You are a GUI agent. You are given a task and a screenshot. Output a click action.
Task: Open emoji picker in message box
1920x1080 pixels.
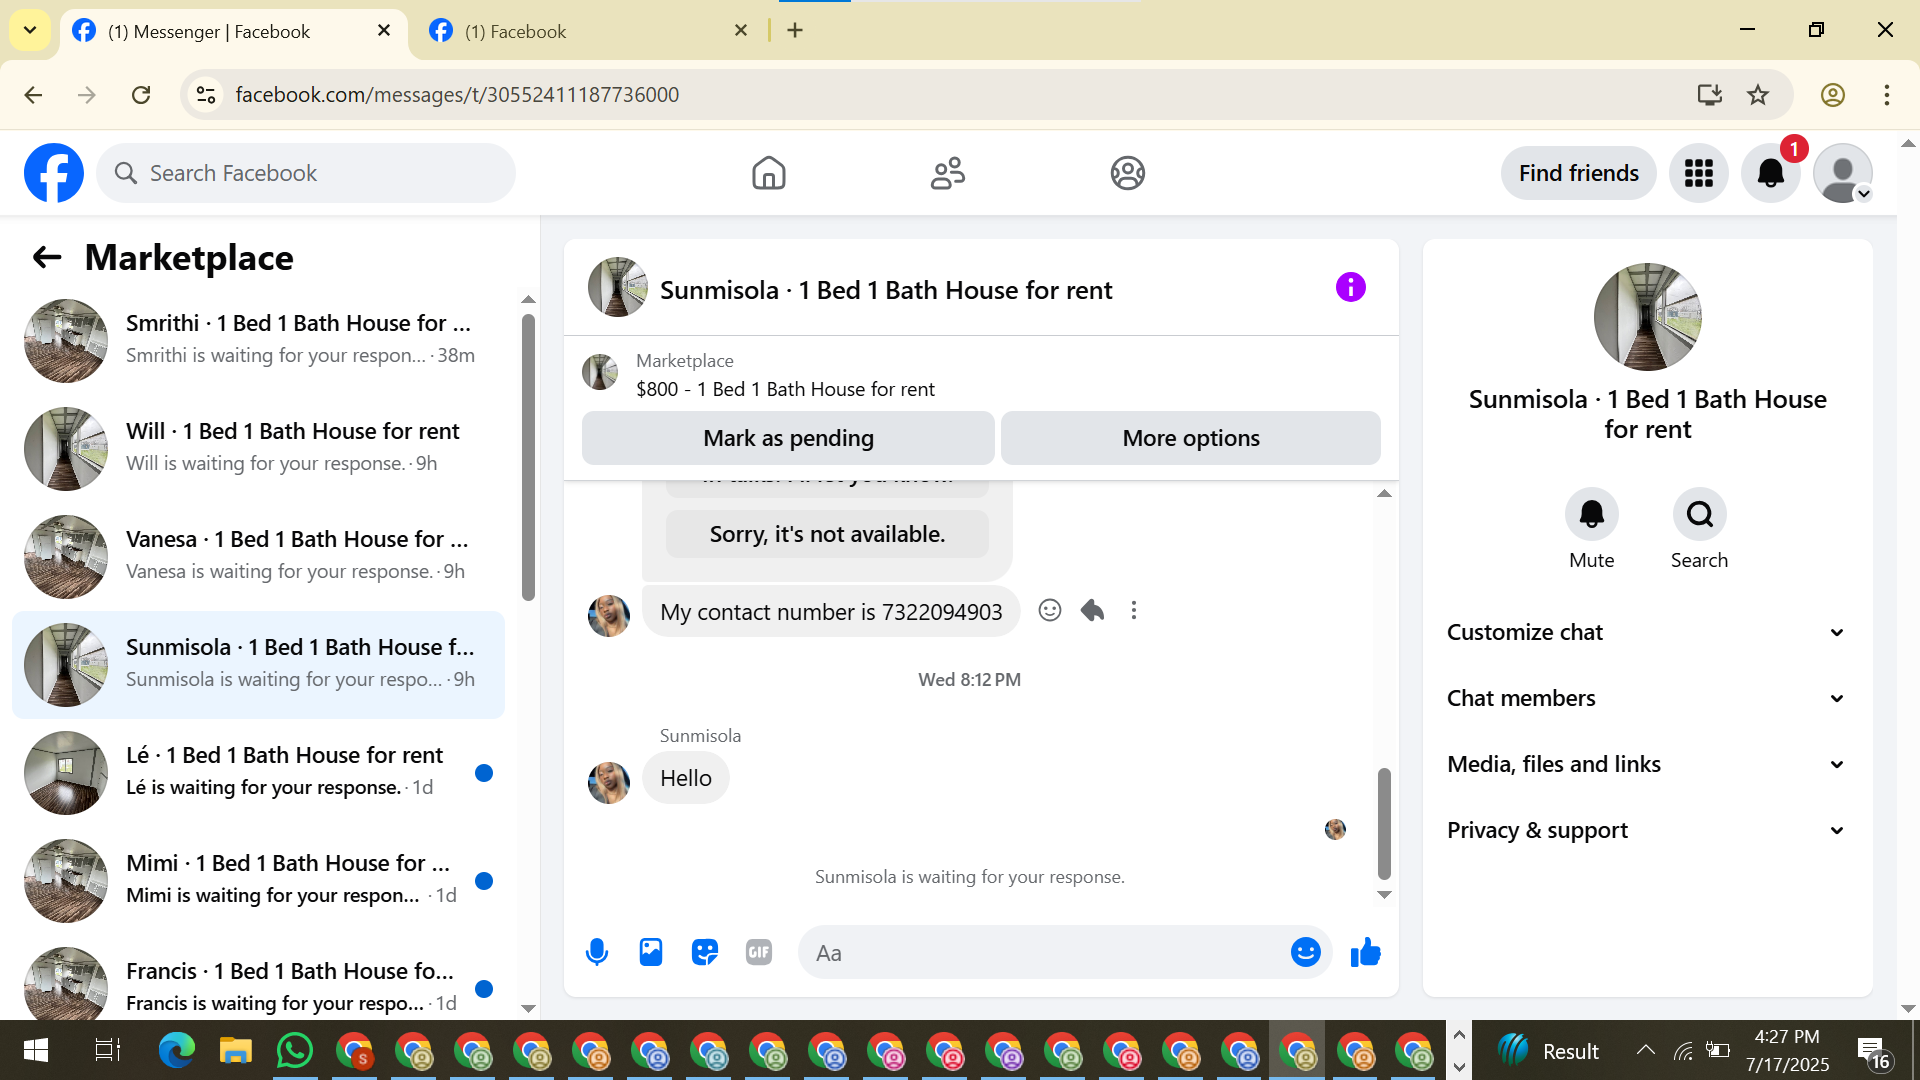[x=1305, y=952]
